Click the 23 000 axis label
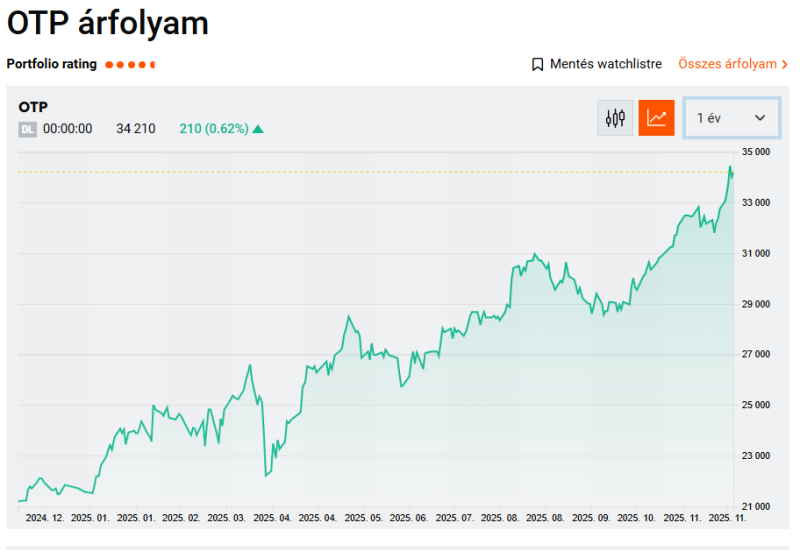The image size is (800, 558). click(756, 455)
